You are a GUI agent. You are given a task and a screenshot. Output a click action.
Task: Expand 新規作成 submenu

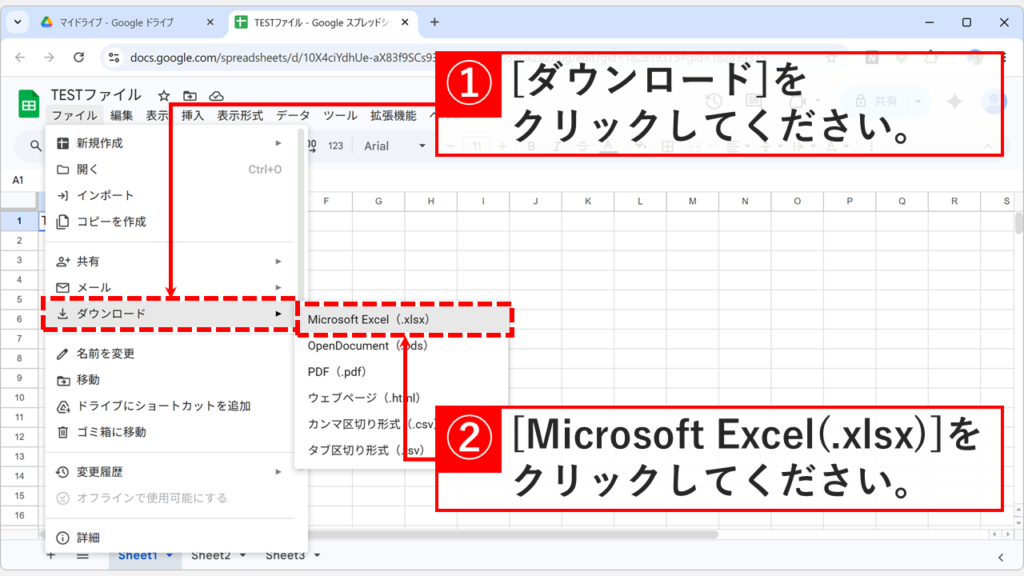(170, 143)
